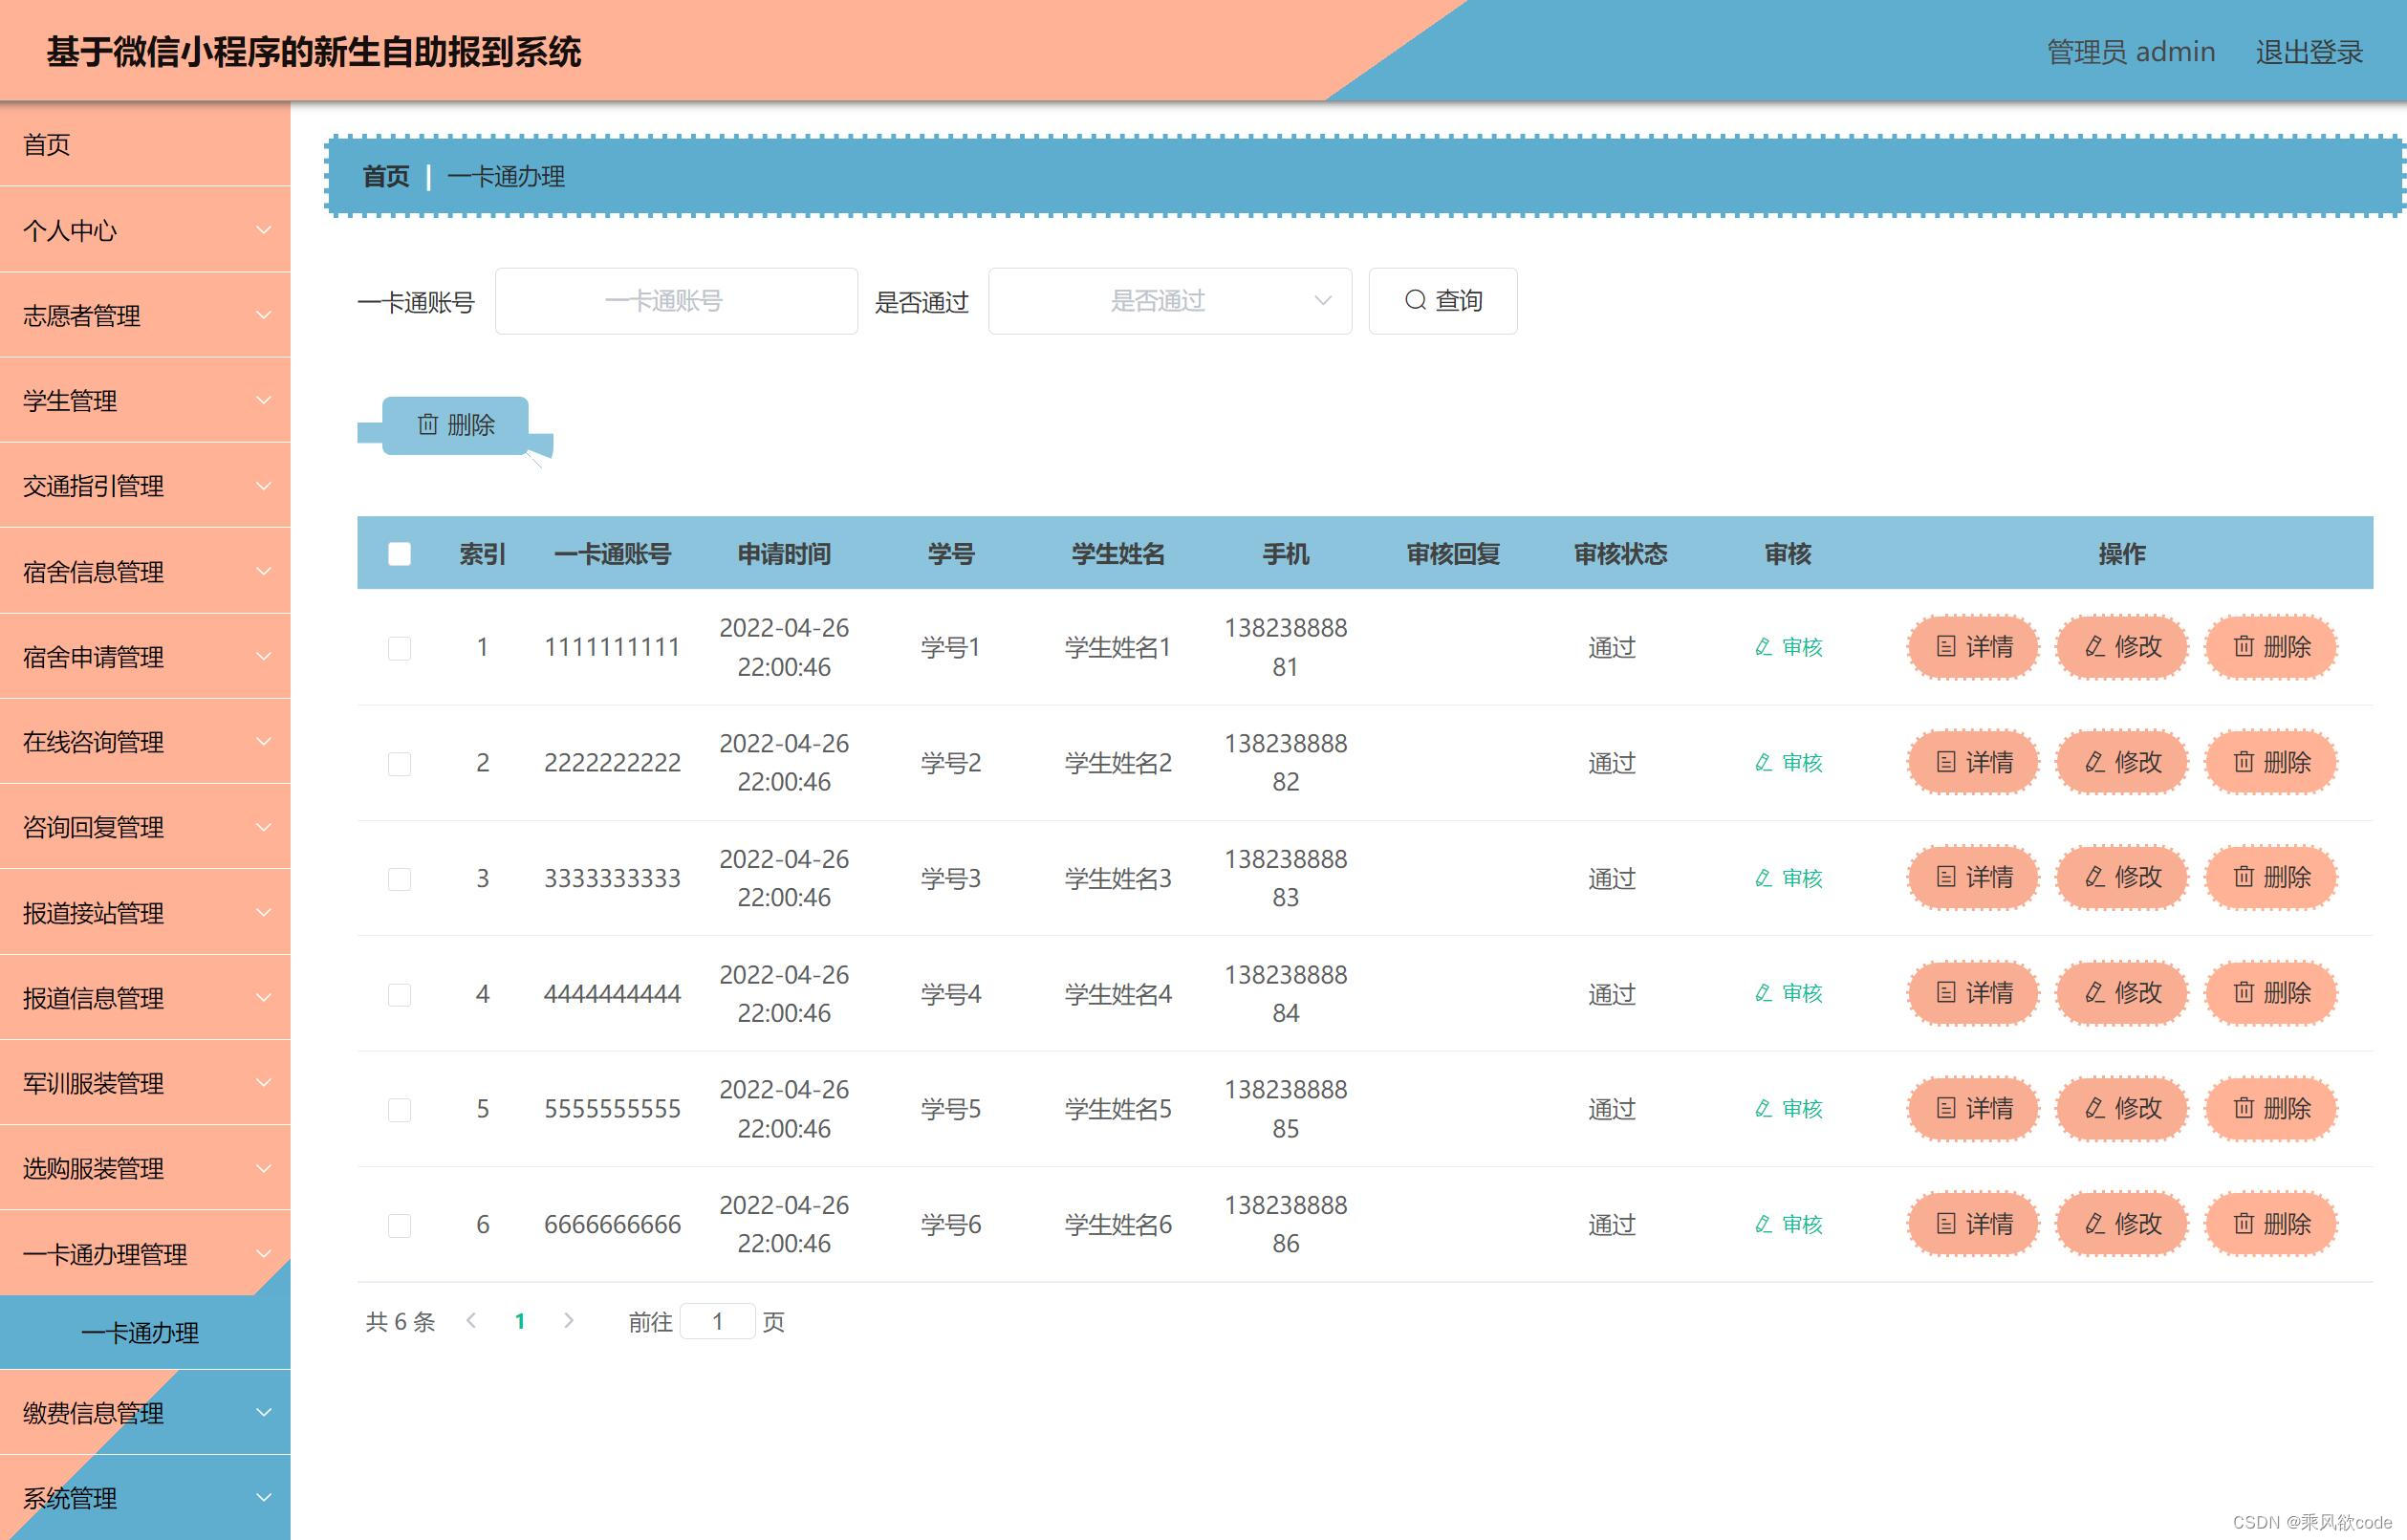Open 详情 details for row 2
This screenshot has width=2407, height=1540.
tap(1973, 763)
